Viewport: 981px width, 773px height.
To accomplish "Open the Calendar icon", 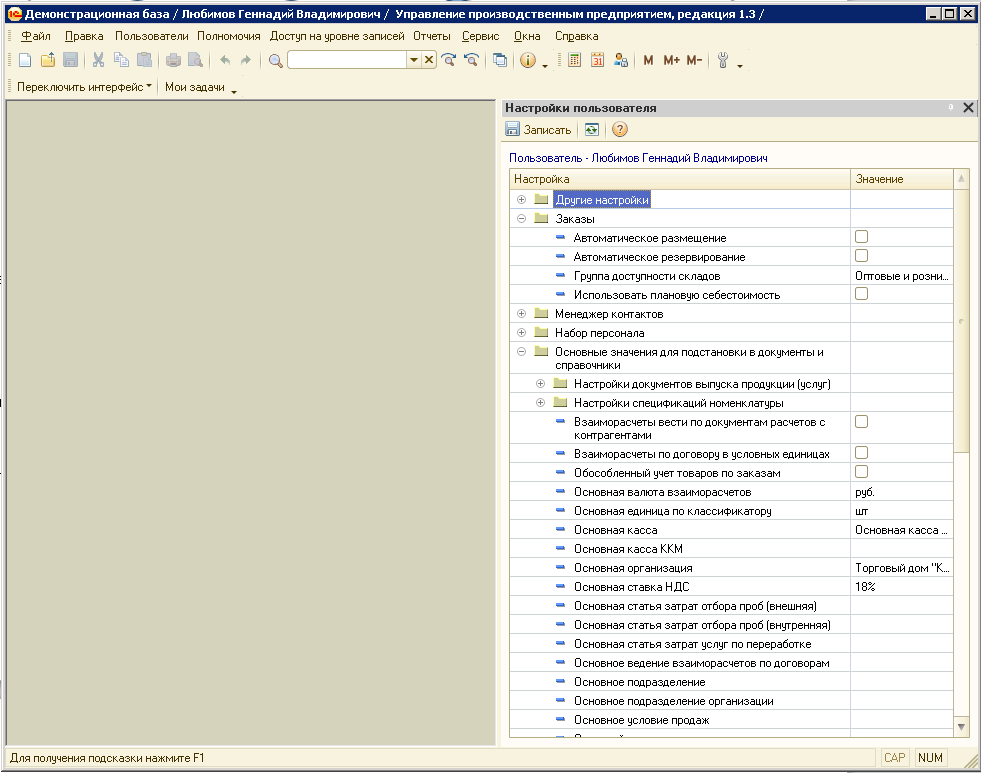I will point(597,60).
